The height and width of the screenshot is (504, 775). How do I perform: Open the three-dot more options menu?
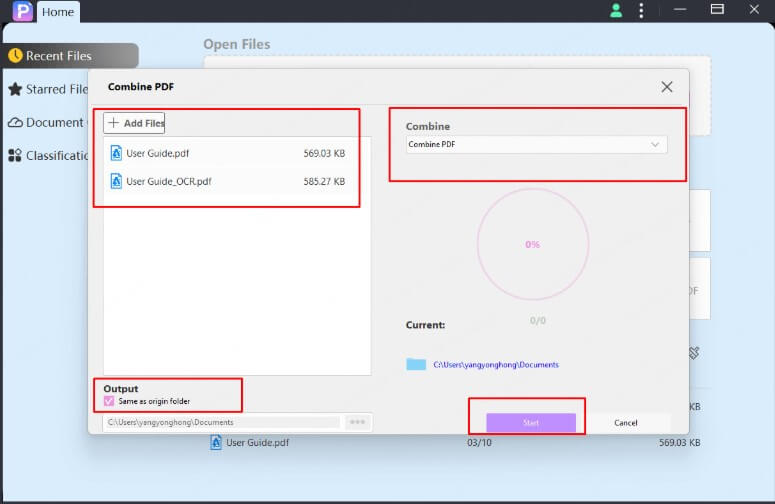point(641,10)
